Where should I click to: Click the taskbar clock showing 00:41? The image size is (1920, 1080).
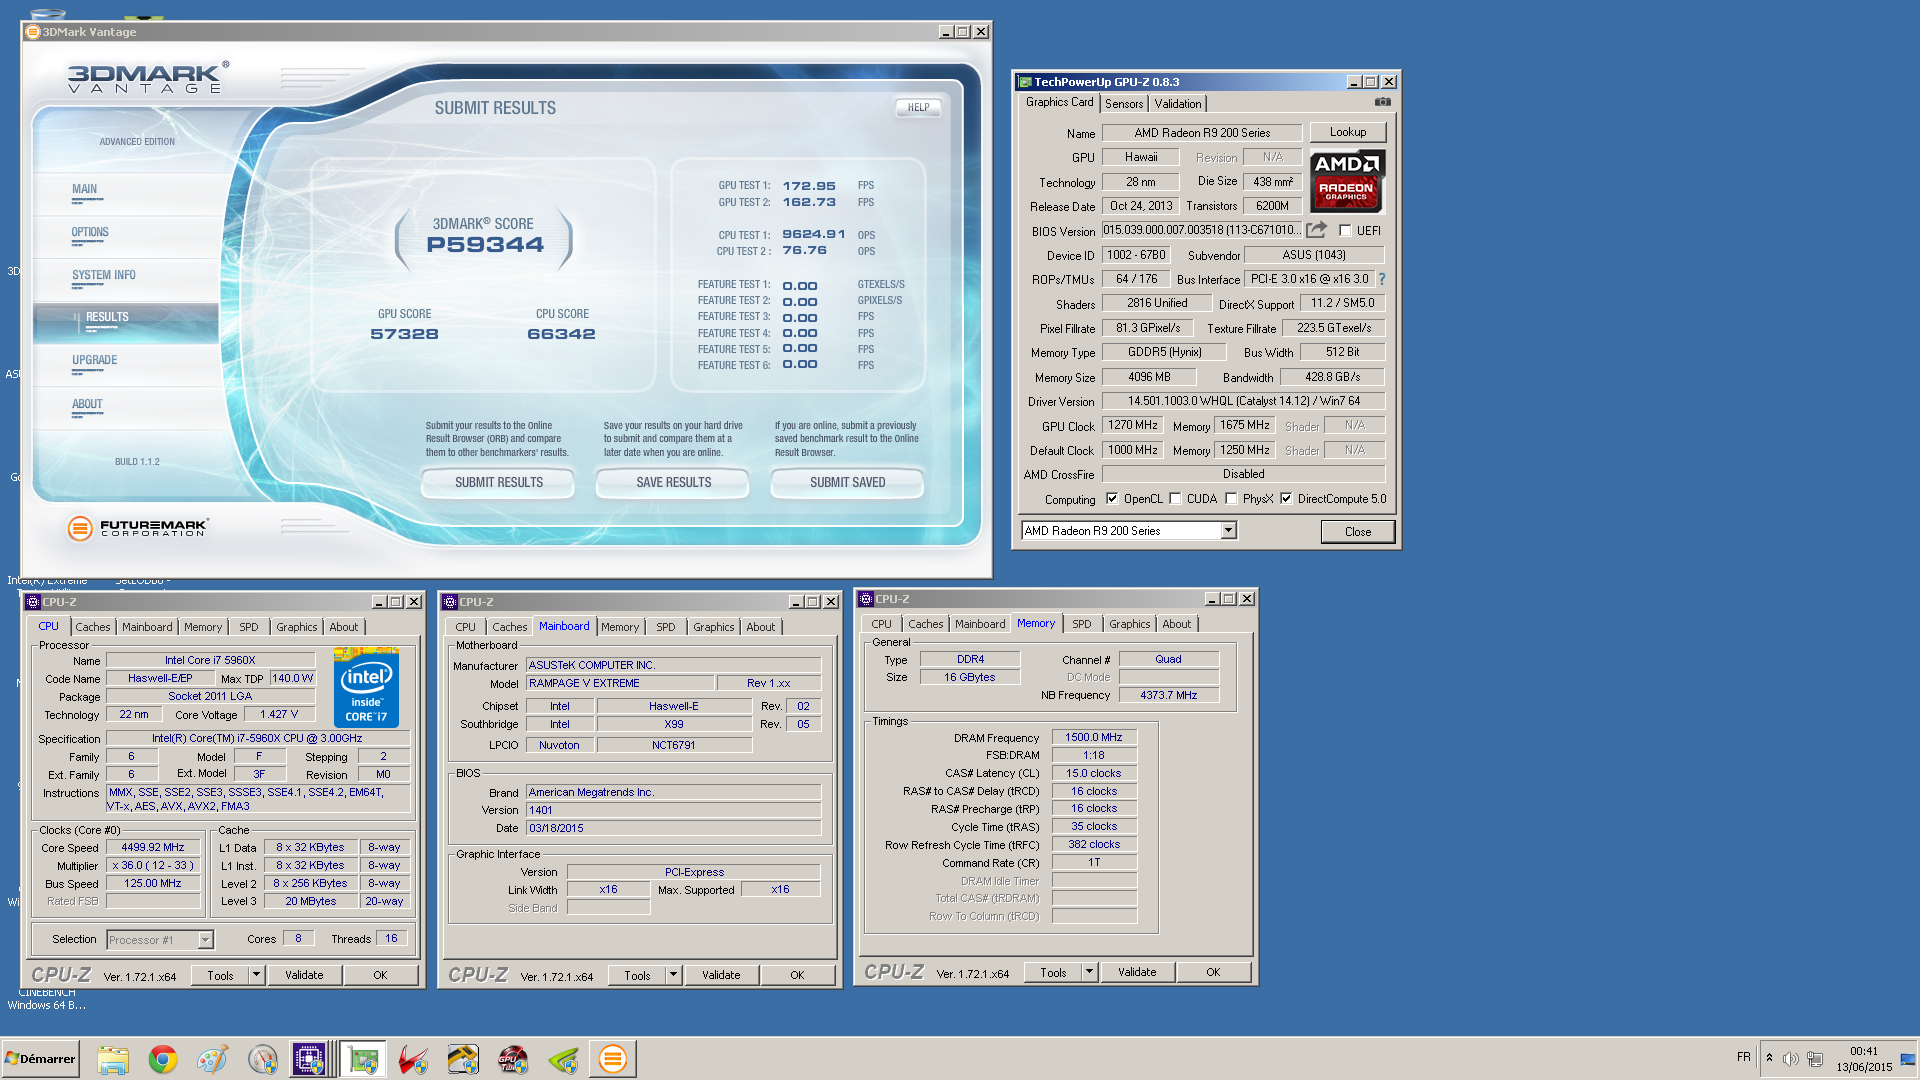[x=1864, y=1051]
